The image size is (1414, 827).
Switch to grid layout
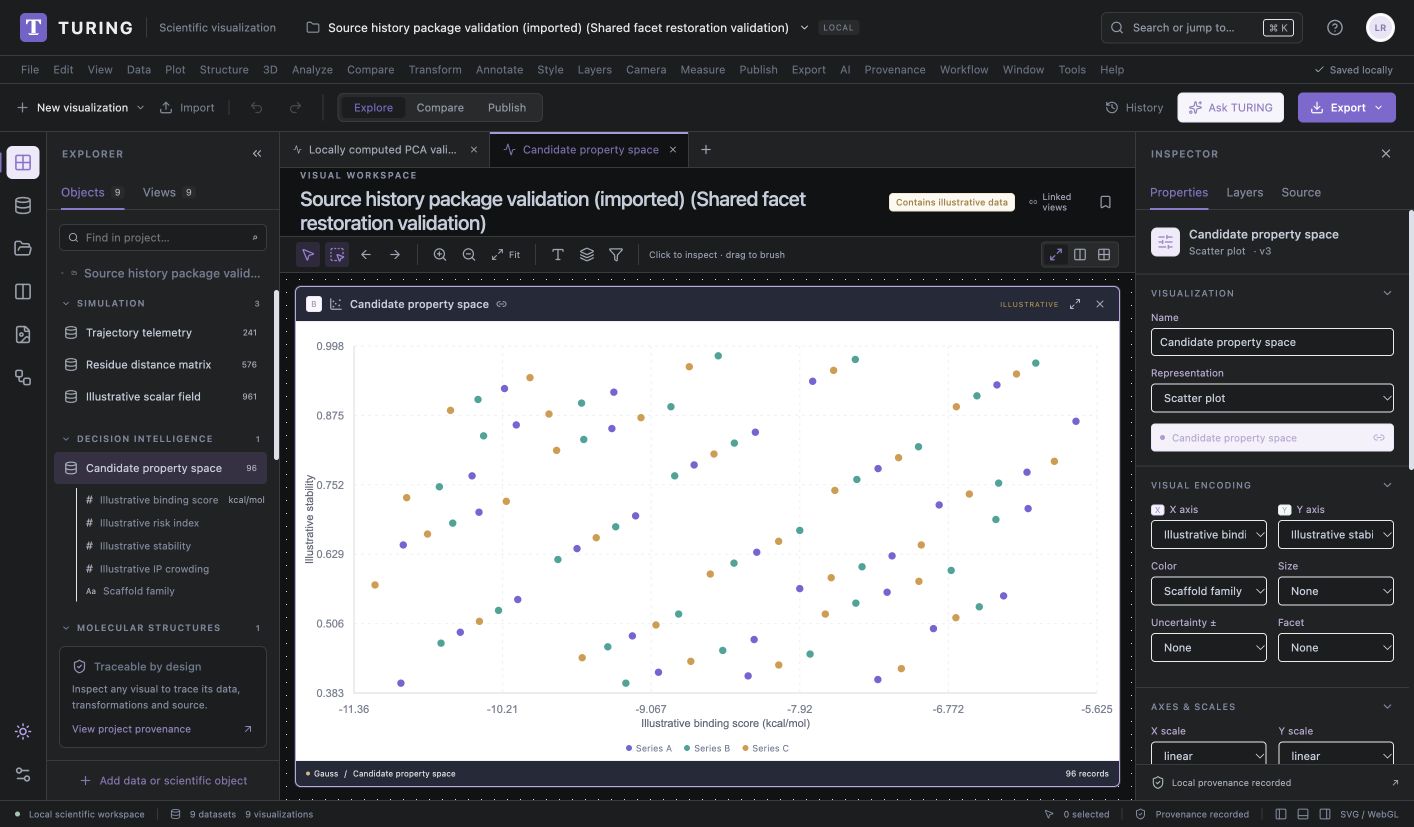tap(1104, 255)
